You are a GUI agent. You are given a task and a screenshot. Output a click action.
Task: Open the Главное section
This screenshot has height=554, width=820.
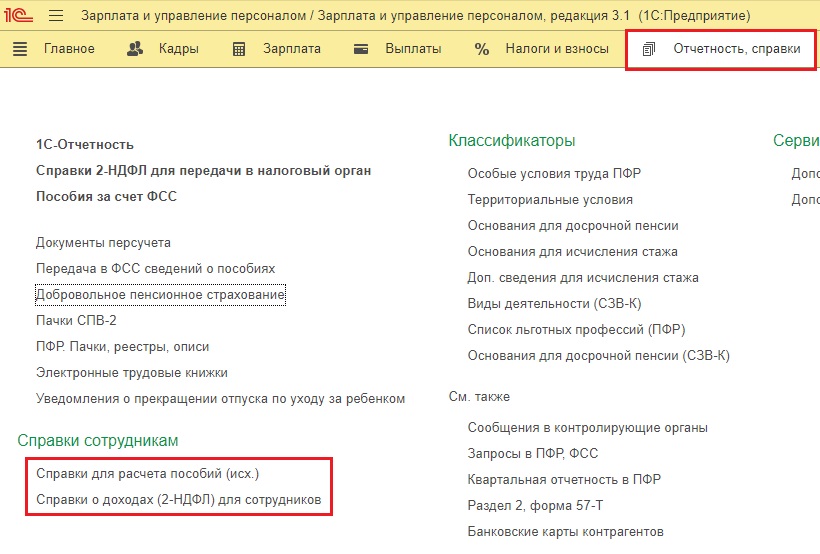pyautogui.click(x=69, y=49)
